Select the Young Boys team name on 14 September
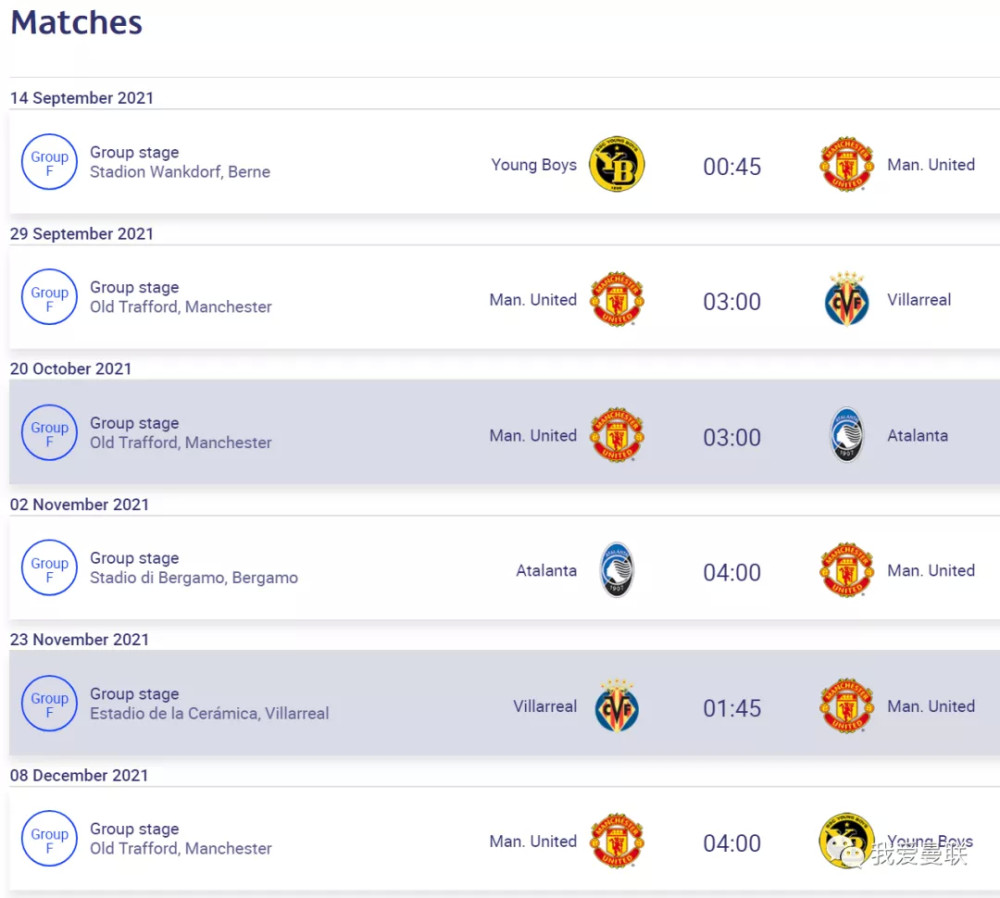The image size is (1000, 898). point(533,165)
